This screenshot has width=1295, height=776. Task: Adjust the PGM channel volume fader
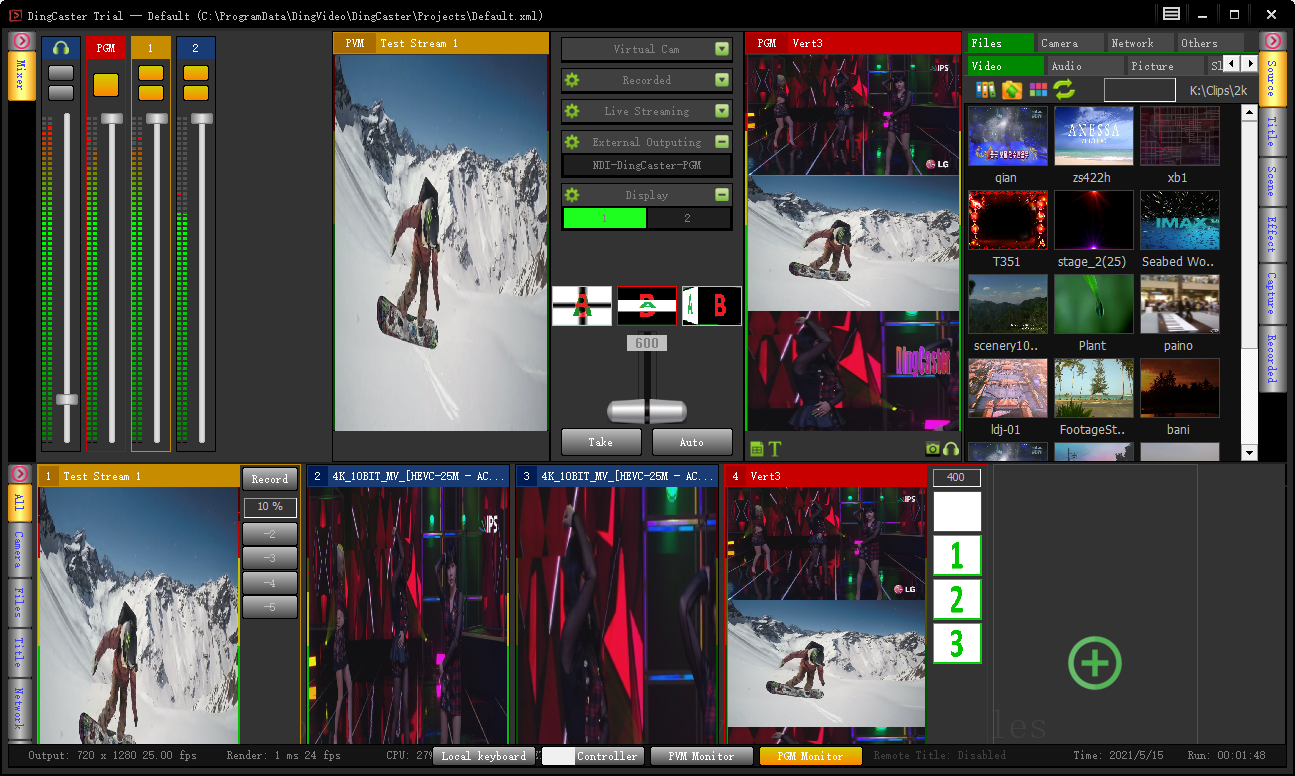click(x=111, y=118)
